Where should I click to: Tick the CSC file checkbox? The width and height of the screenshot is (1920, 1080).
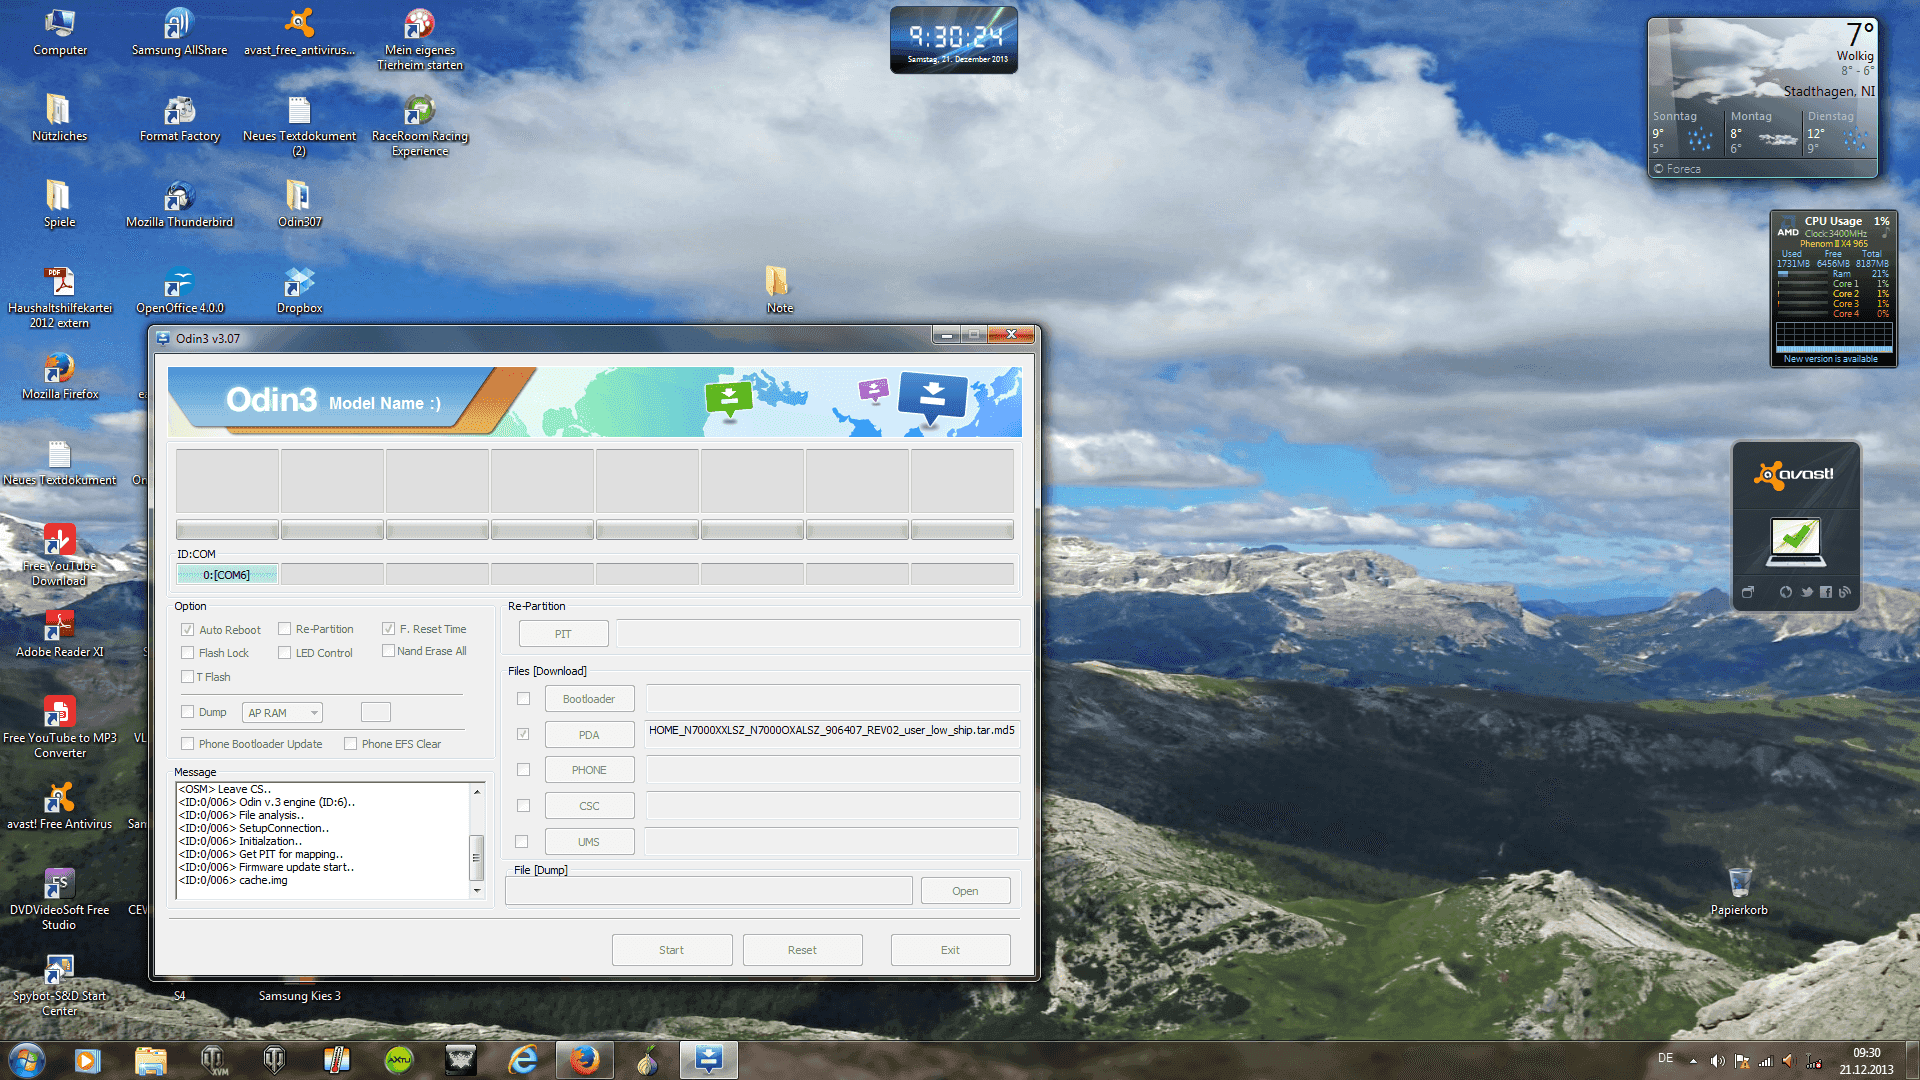click(x=523, y=805)
